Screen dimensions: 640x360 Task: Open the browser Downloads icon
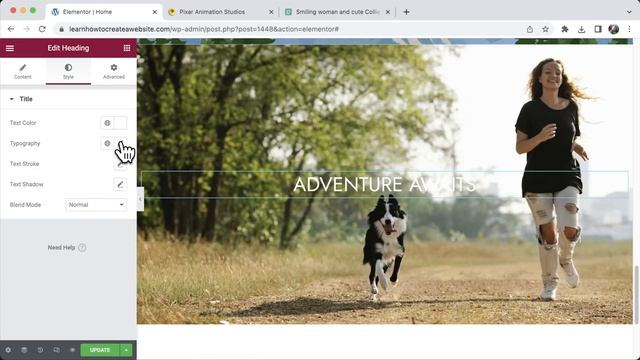click(x=581, y=29)
